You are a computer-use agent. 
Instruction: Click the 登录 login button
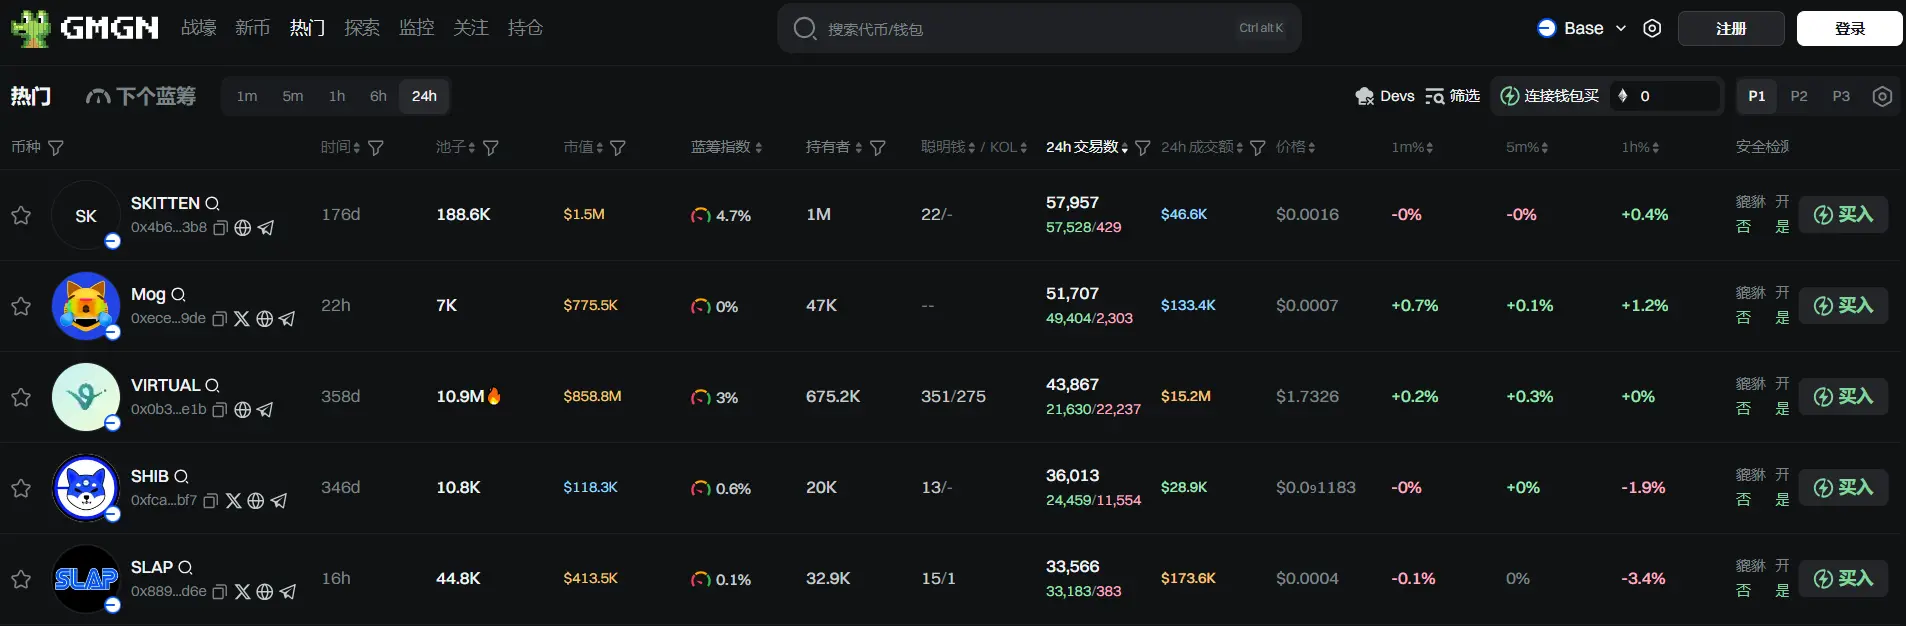[1849, 28]
